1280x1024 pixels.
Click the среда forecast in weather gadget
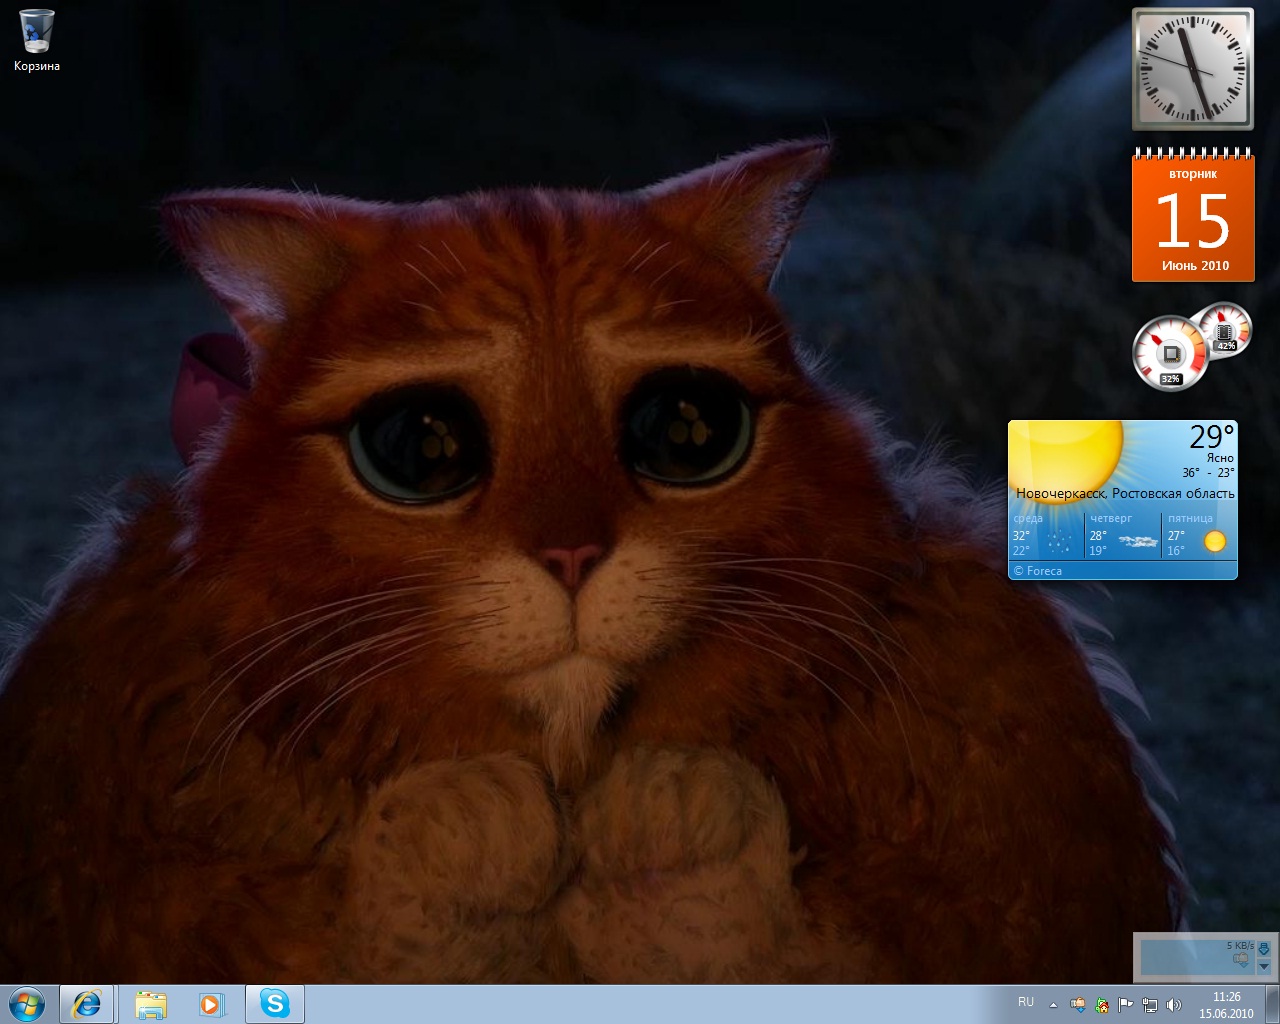pyautogui.click(x=1046, y=537)
